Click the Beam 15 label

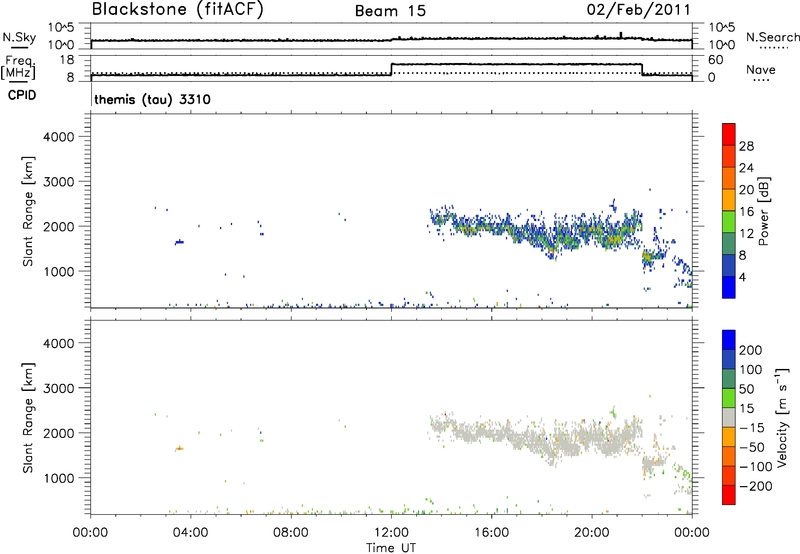(x=390, y=11)
